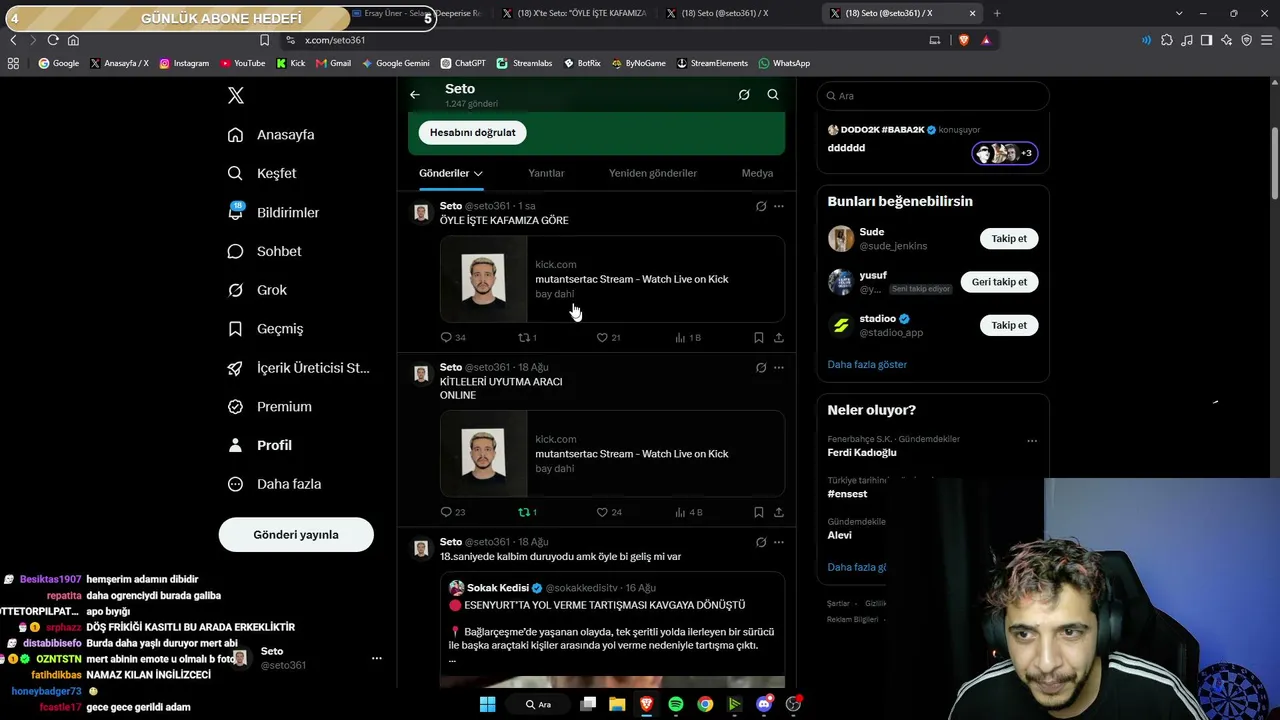Click Geri takip et for yusuf
Viewport: 1280px width, 720px height.
[x=999, y=282]
